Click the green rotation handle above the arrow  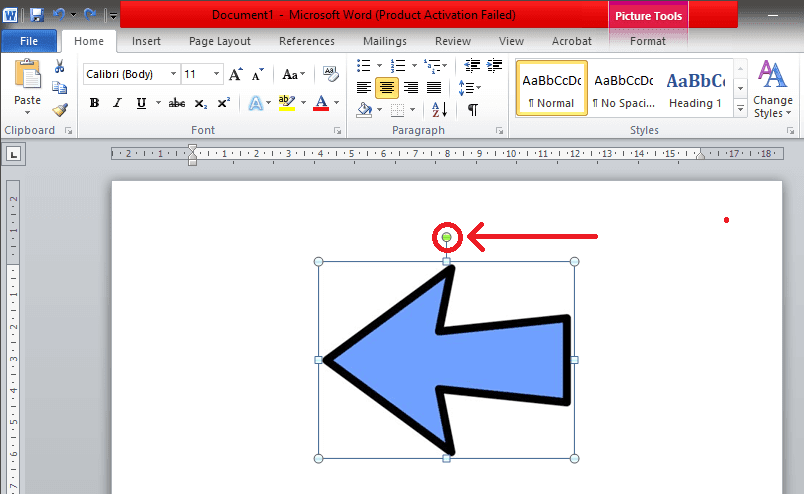click(x=447, y=237)
